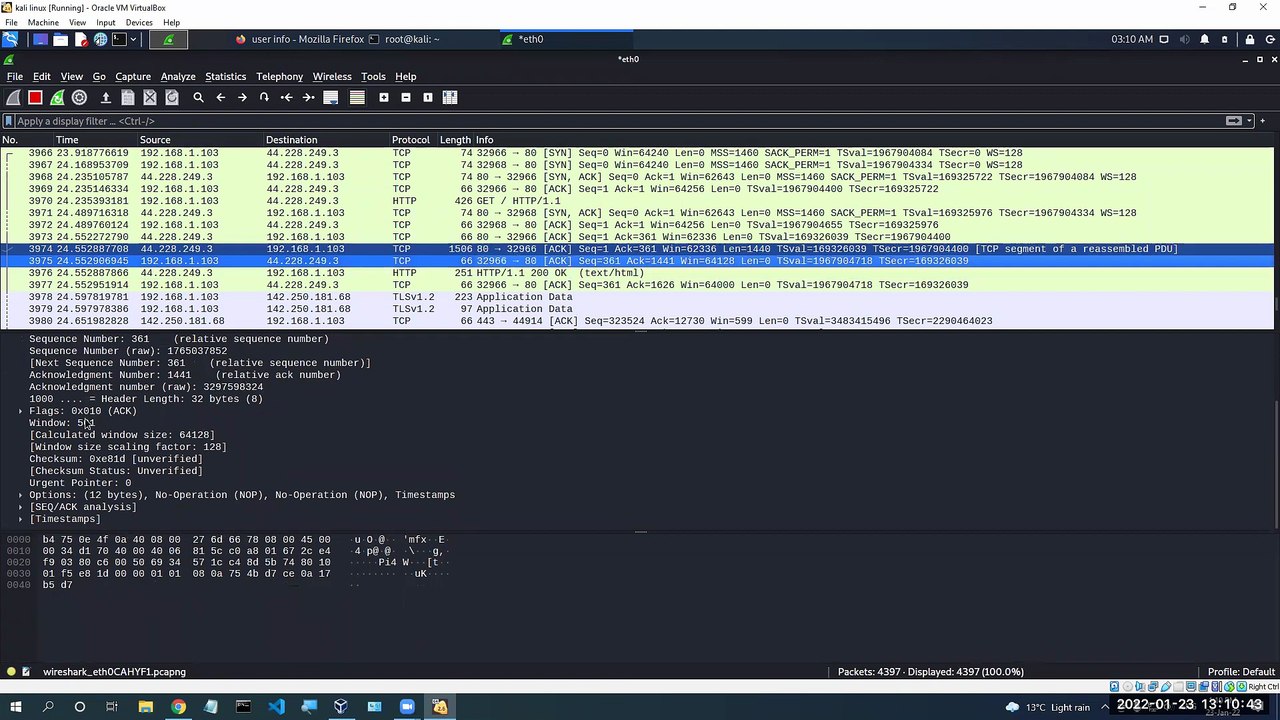This screenshot has width=1280, height=720.
Task: Open the View menu
Action: coord(71,76)
